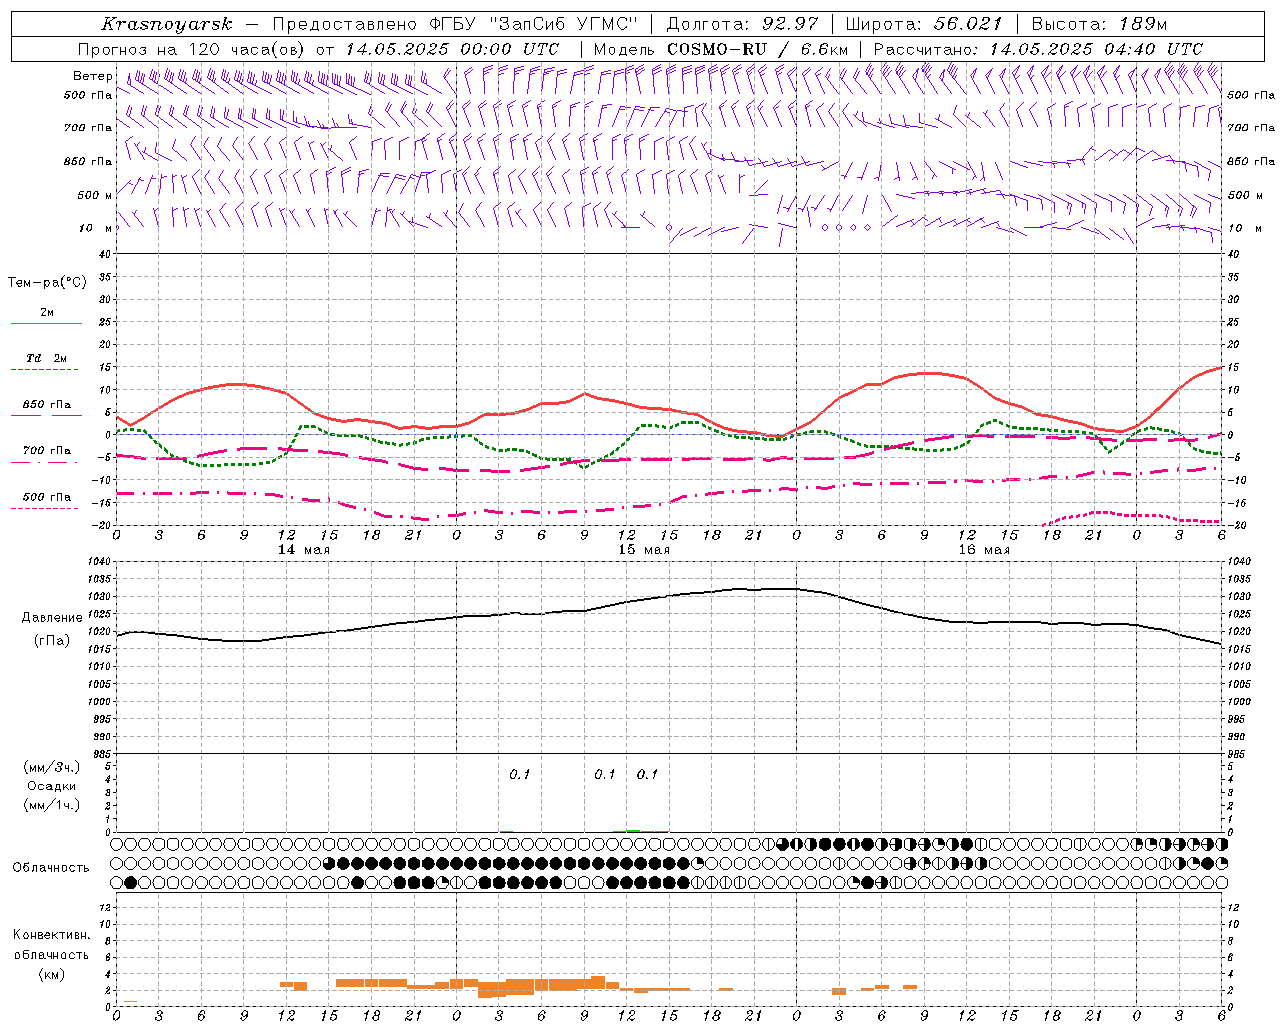
Task: Click the 15 мая date label
Action: coord(643,550)
